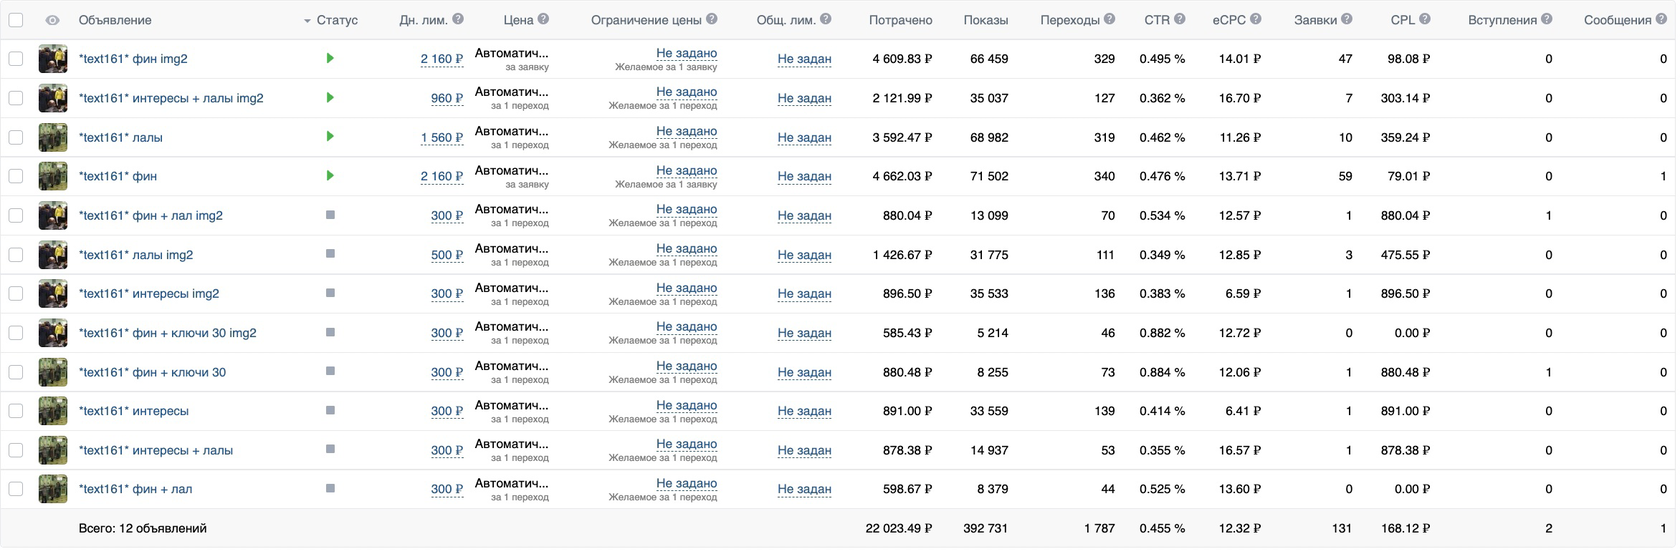Click the question mark next to 'Ограничение цены'
Screen dimensions: 1680x554
tap(712, 19)
